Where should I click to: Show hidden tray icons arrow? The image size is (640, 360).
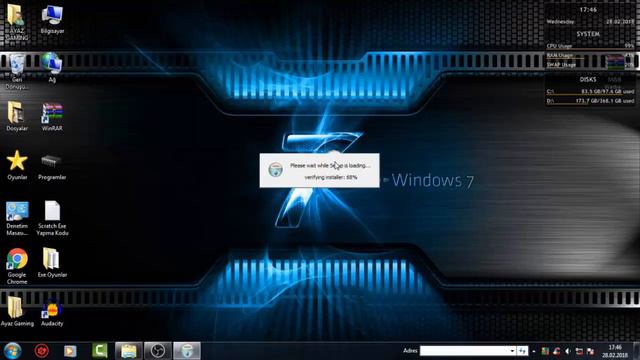tap(534, 351)
